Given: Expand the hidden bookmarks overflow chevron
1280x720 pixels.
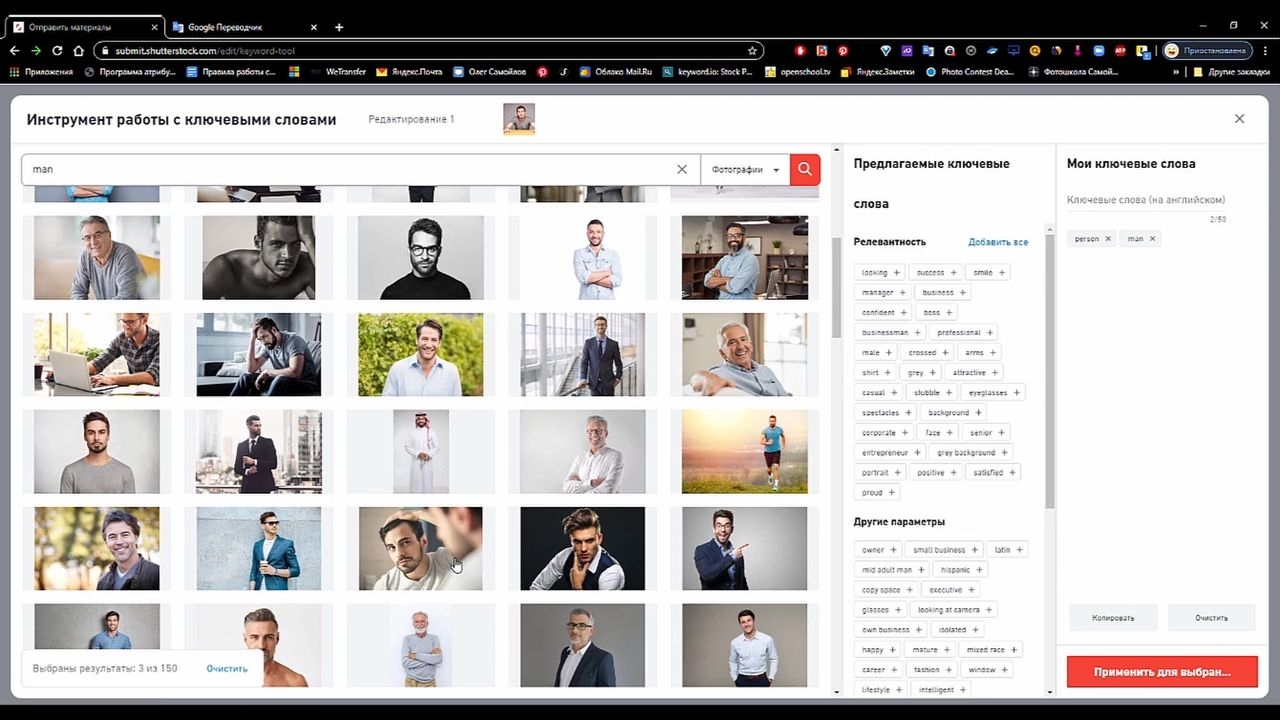Looking at the screenshot, I should point(1175,72).
